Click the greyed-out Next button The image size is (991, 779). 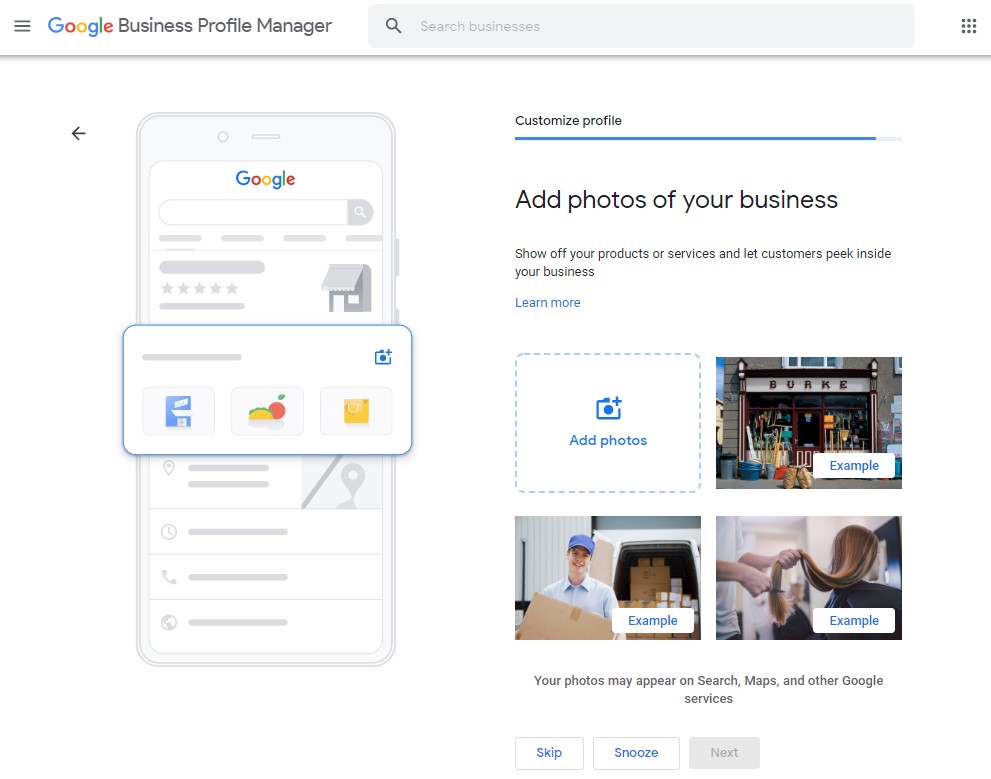pos(724,753)
